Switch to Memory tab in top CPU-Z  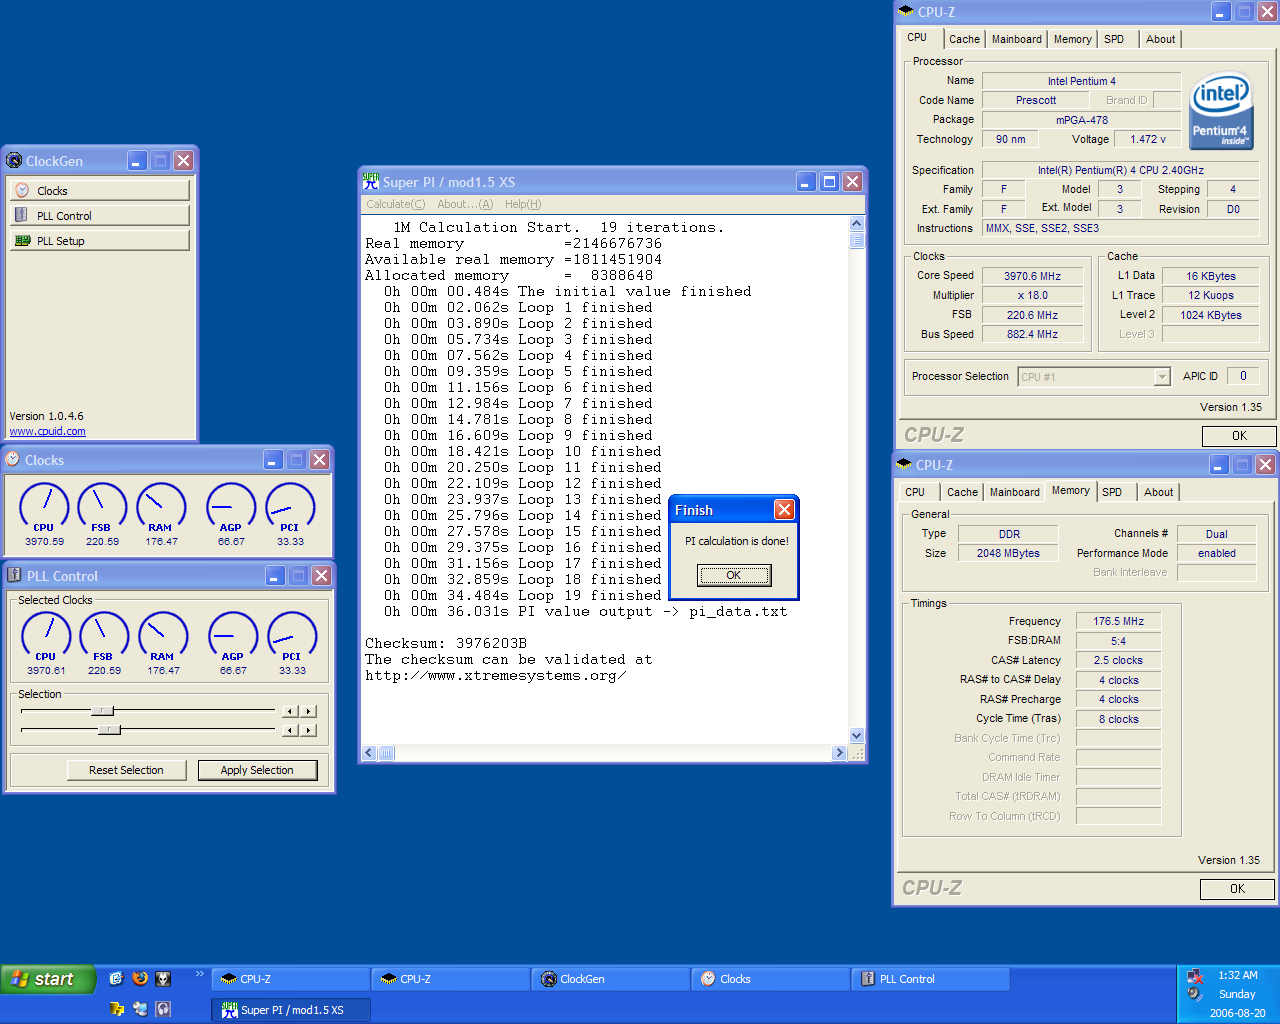1072,39
